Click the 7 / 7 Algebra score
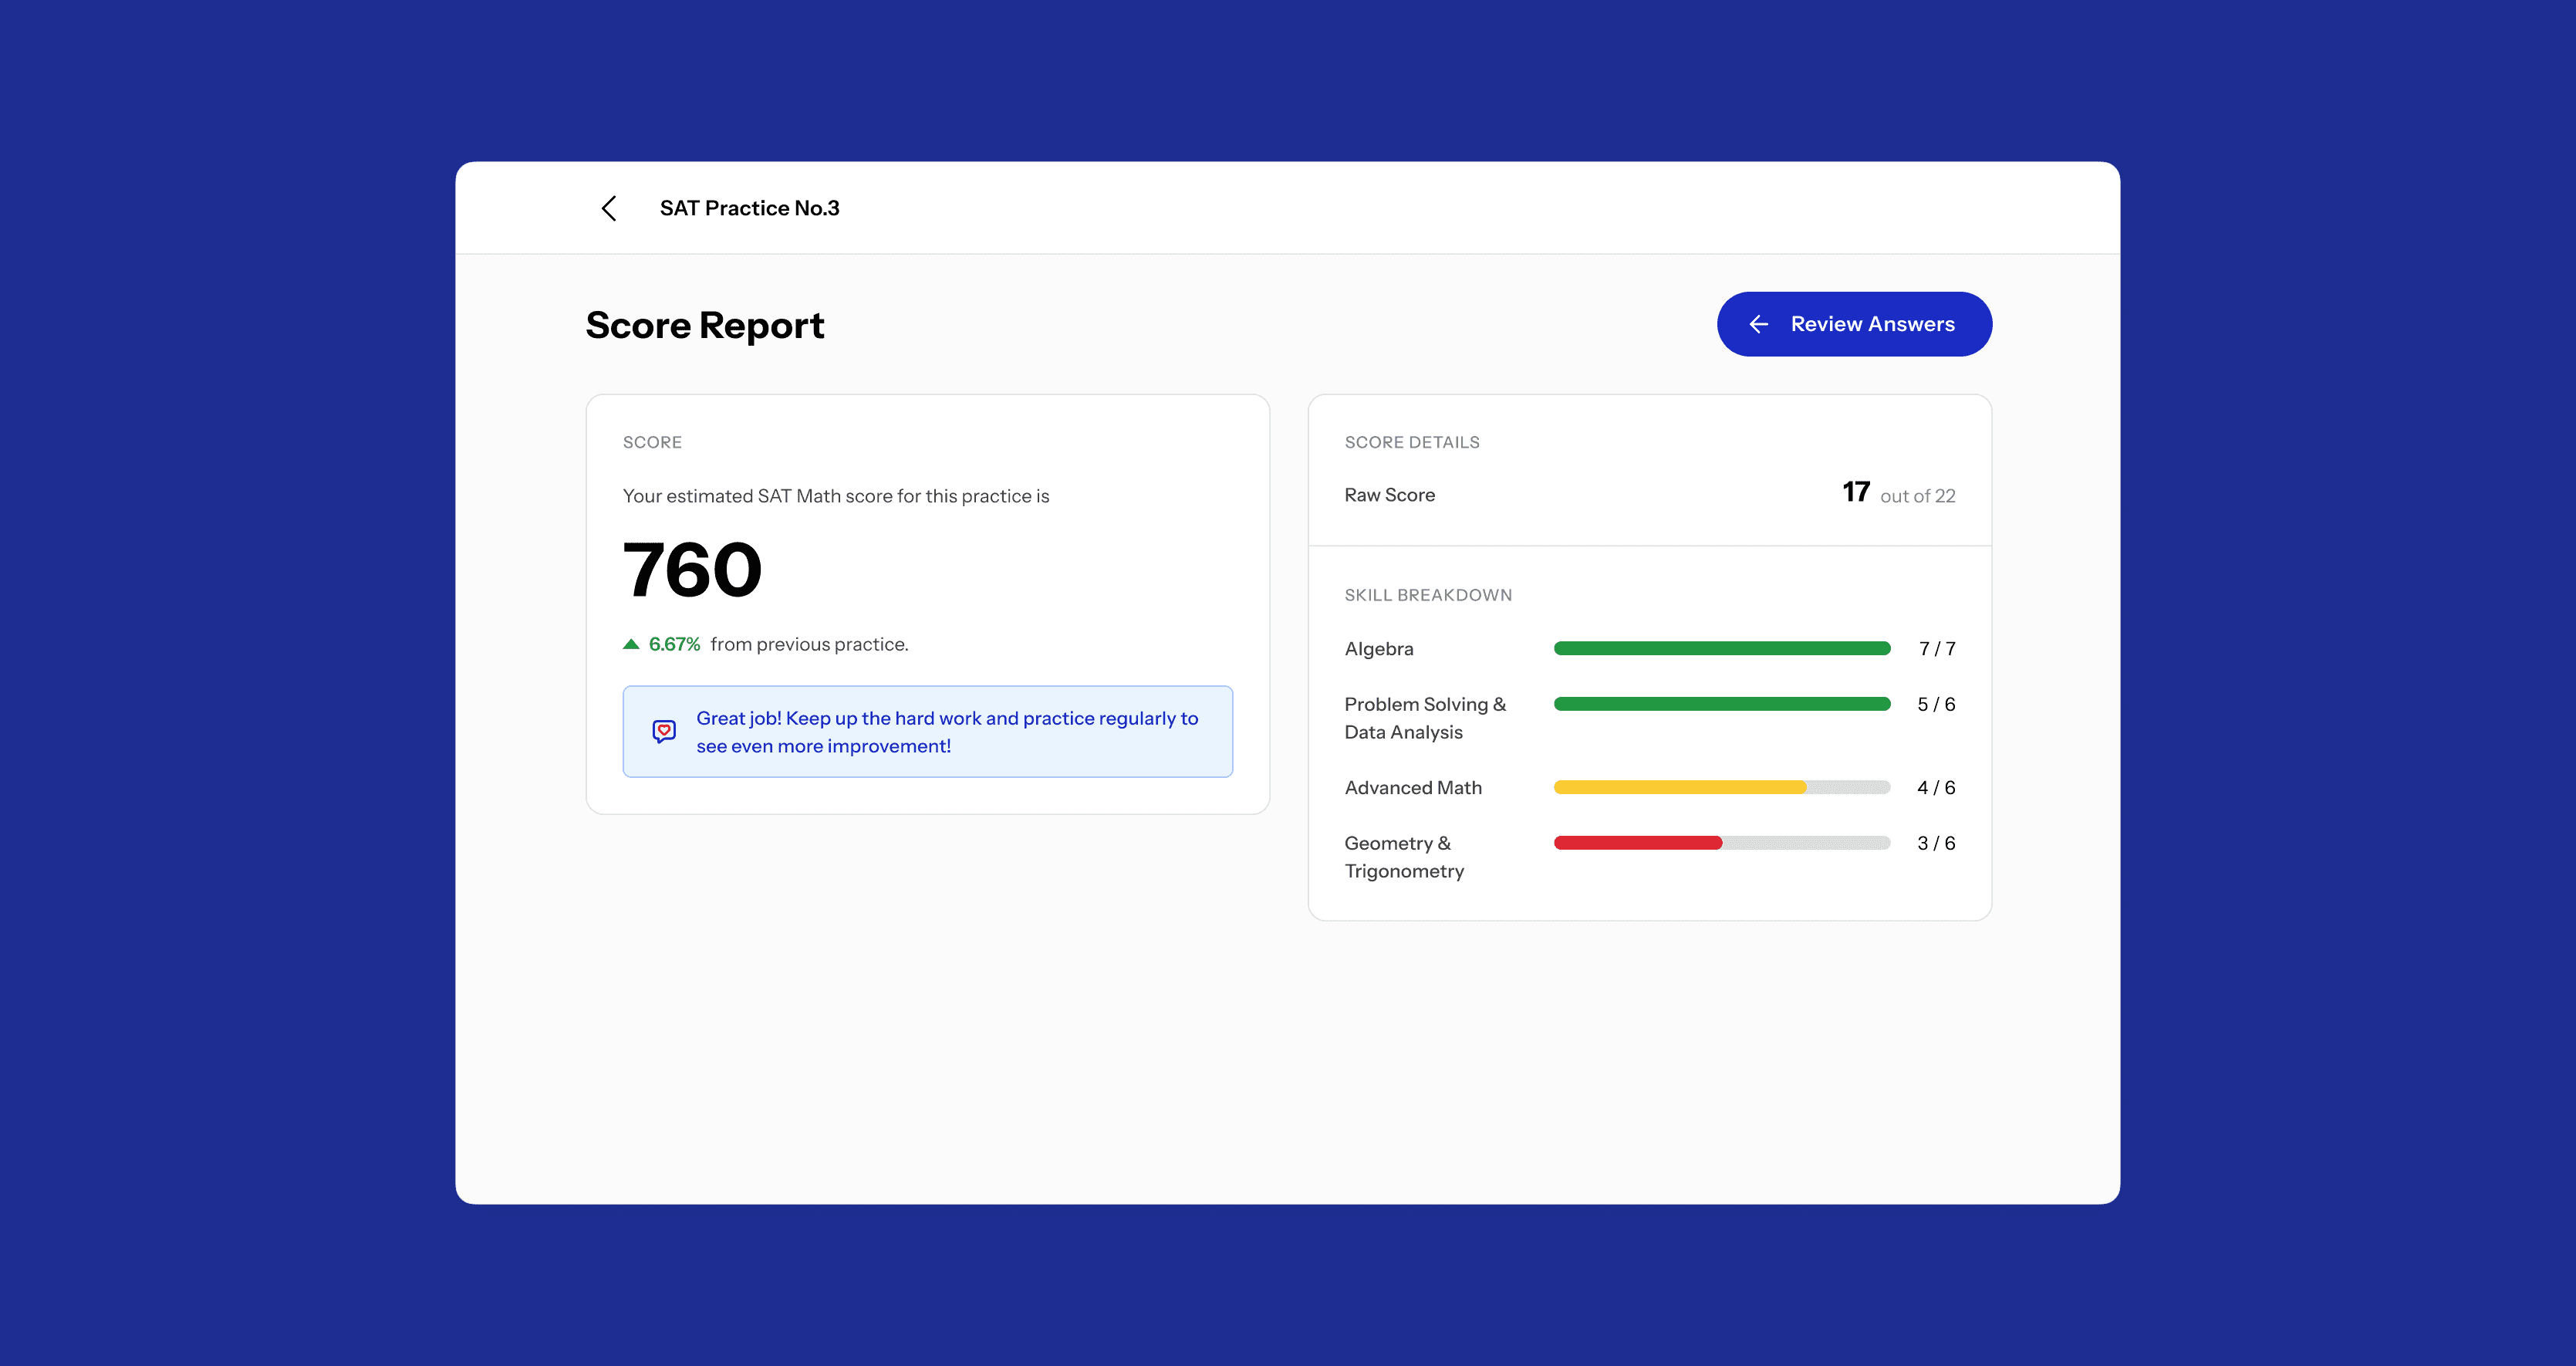 1937,649
